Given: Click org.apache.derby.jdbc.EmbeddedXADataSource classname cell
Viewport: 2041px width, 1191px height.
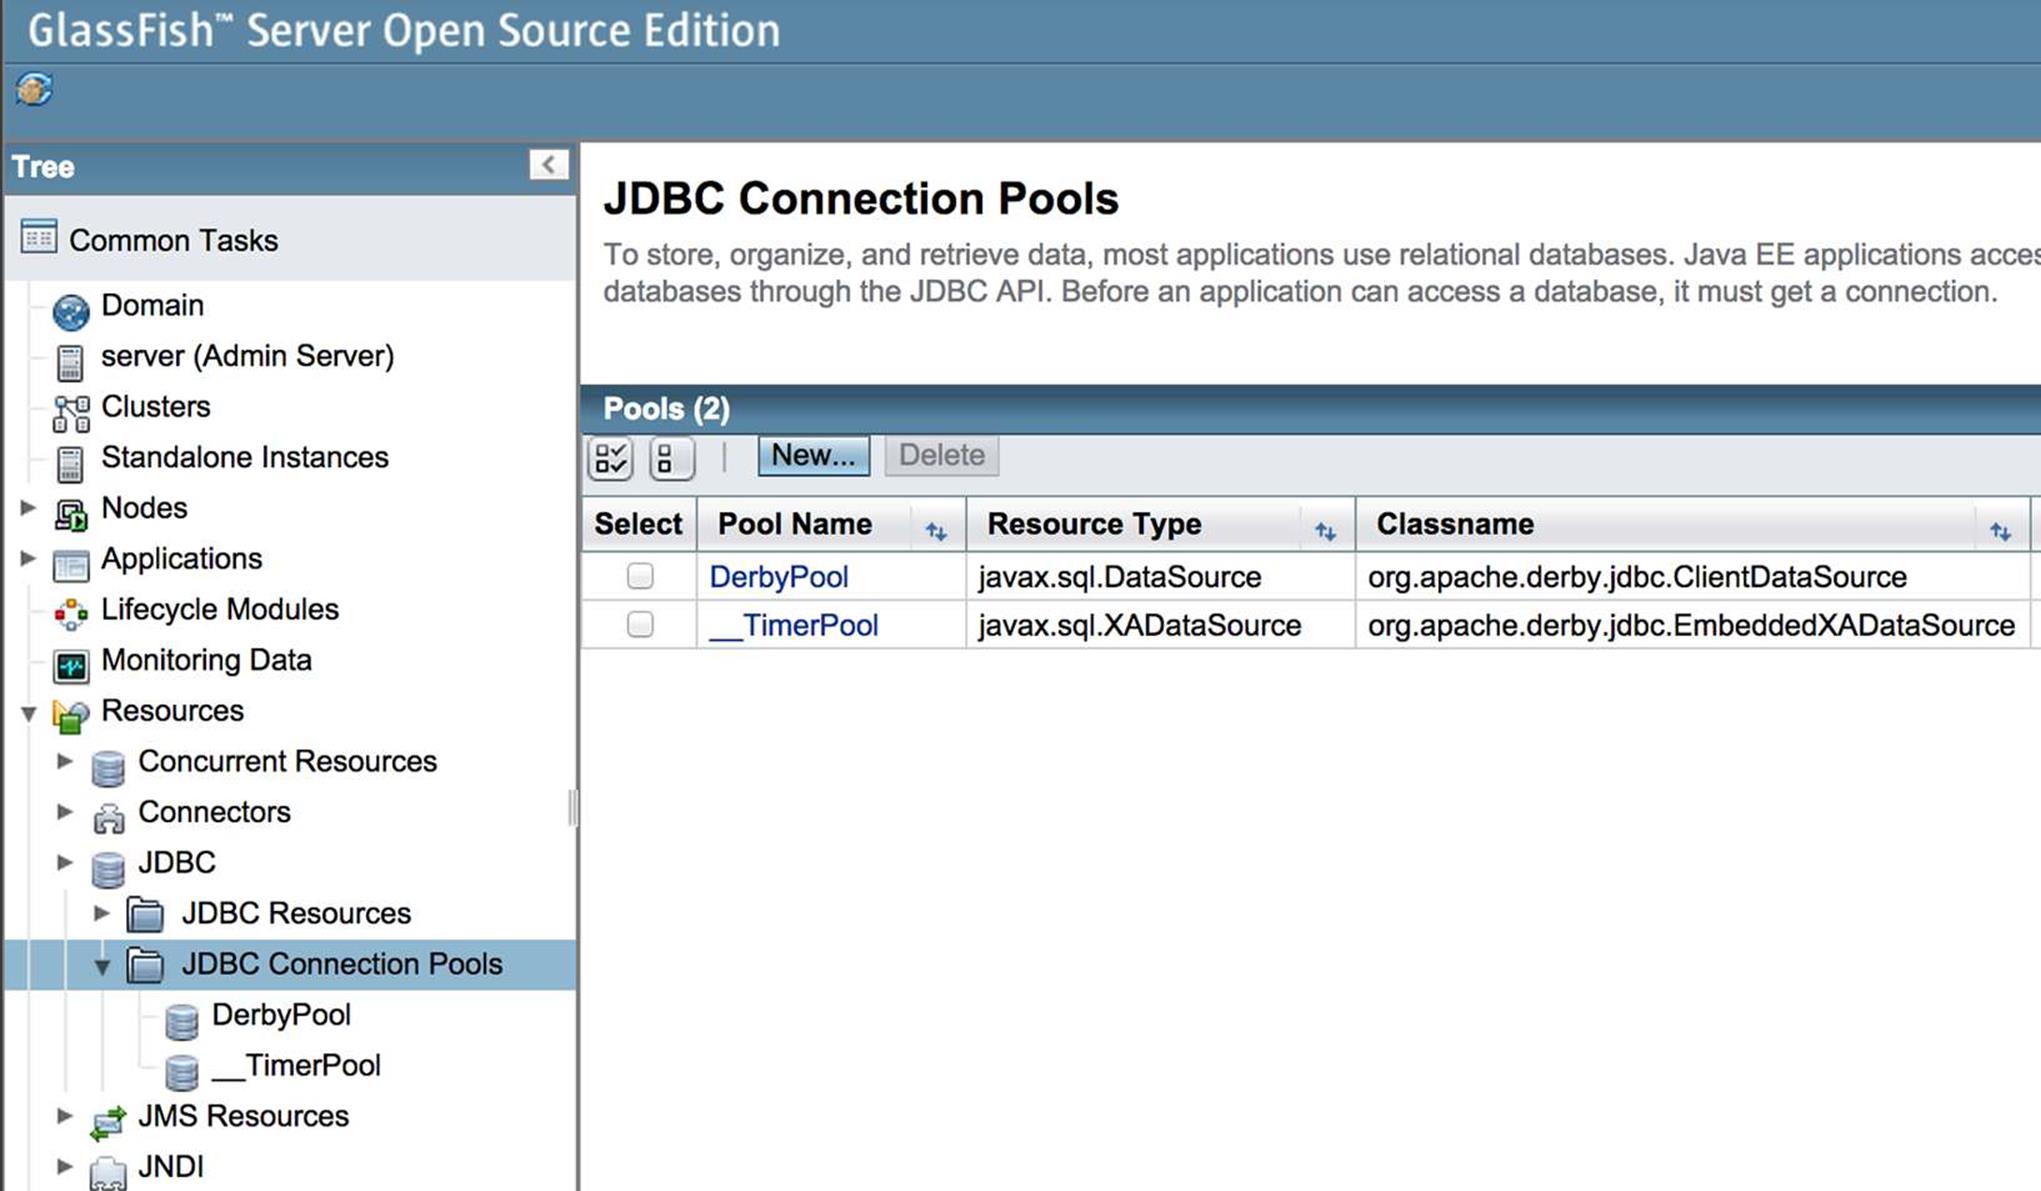Looking at the screenshot, I should [1691, 626].
